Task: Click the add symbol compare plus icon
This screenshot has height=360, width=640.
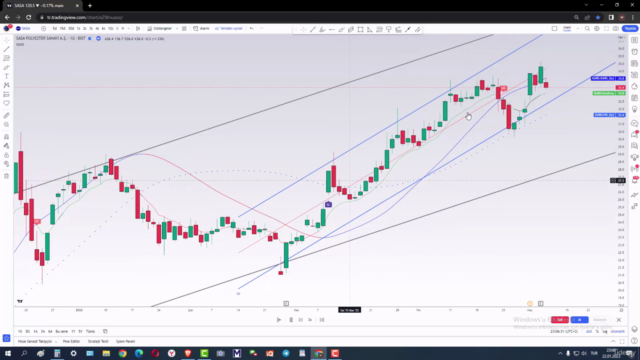Action: coord(43,29)
